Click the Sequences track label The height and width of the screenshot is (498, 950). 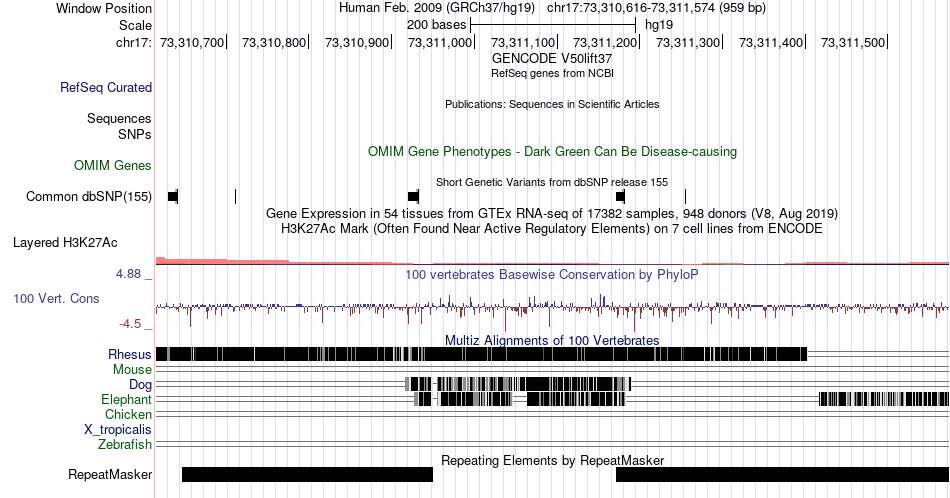119,118
